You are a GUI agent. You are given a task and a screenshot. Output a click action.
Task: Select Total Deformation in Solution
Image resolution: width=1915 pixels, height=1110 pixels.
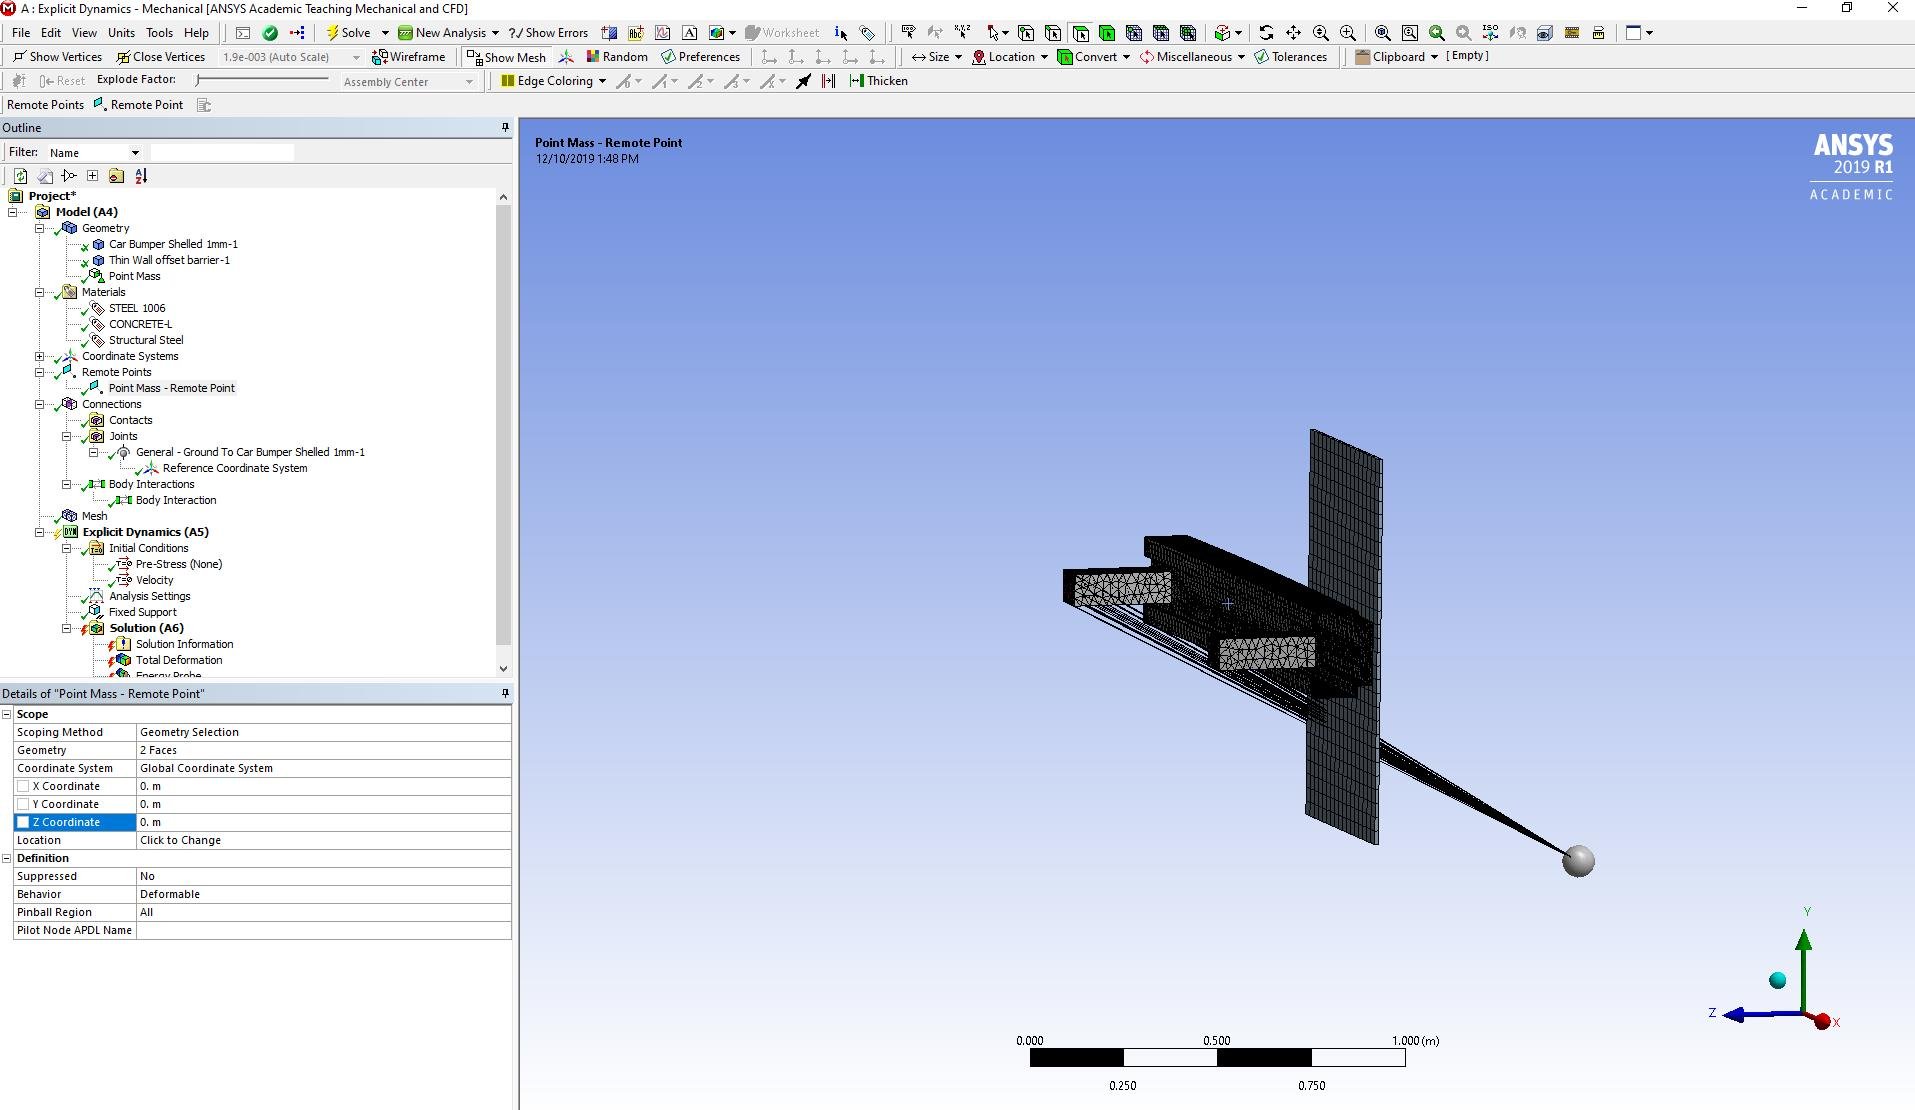coord(179,660)
